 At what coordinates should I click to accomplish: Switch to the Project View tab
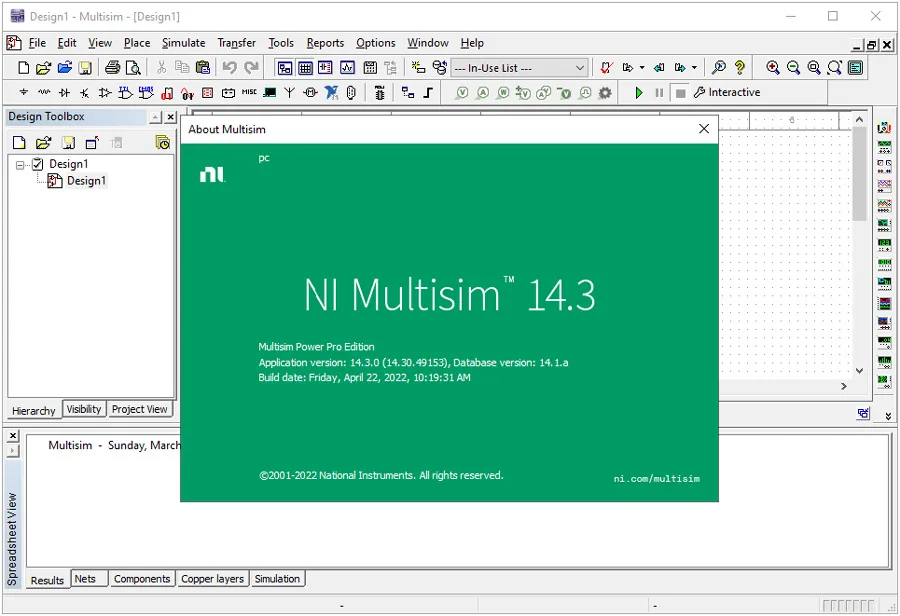point(139,409)
